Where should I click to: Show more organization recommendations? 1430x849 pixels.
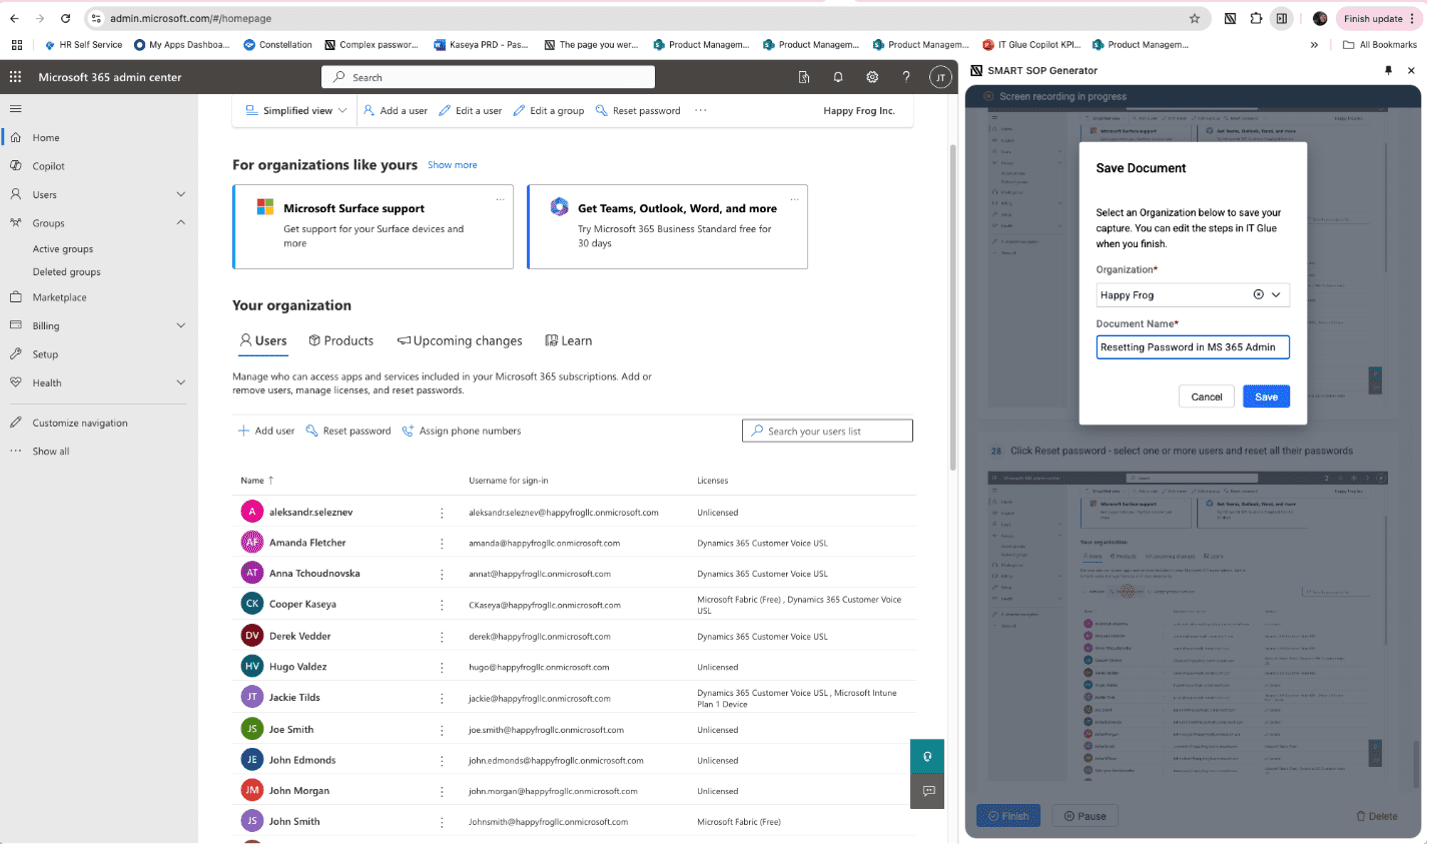click(x=452, y=164)
